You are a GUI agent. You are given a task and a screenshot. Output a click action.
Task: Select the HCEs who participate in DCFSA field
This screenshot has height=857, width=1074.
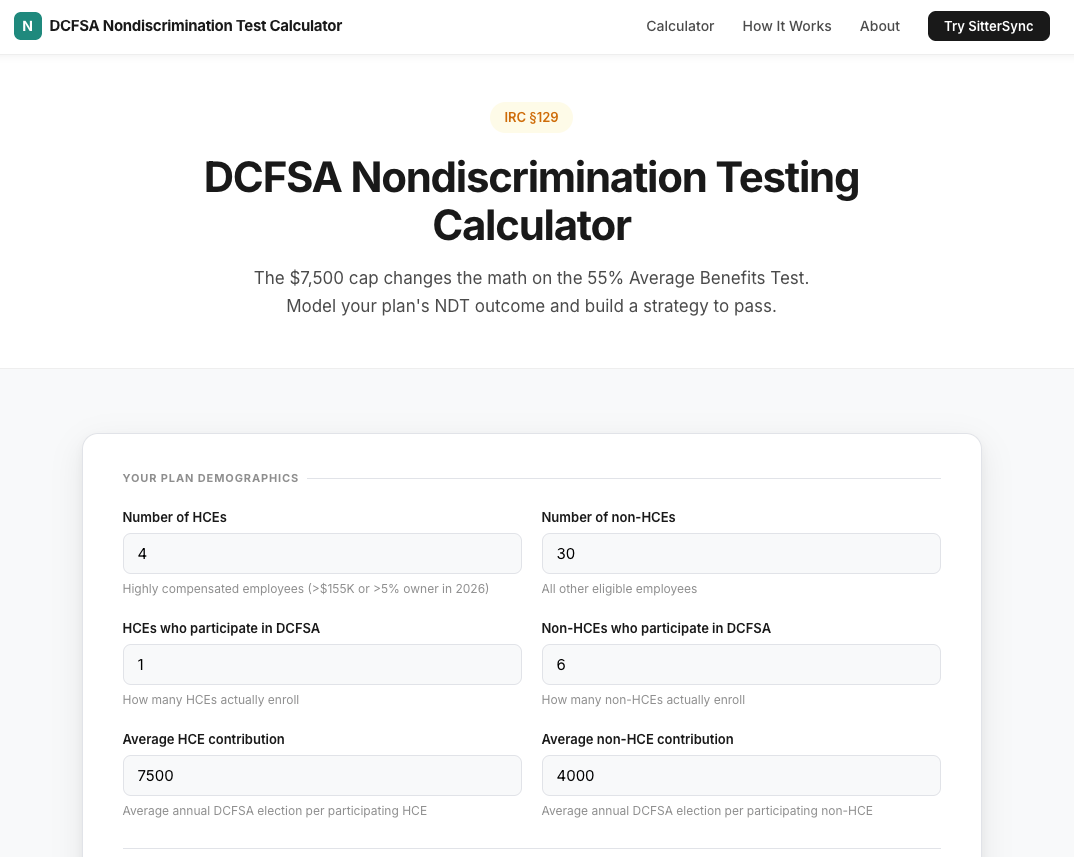[x=321, y=664]
